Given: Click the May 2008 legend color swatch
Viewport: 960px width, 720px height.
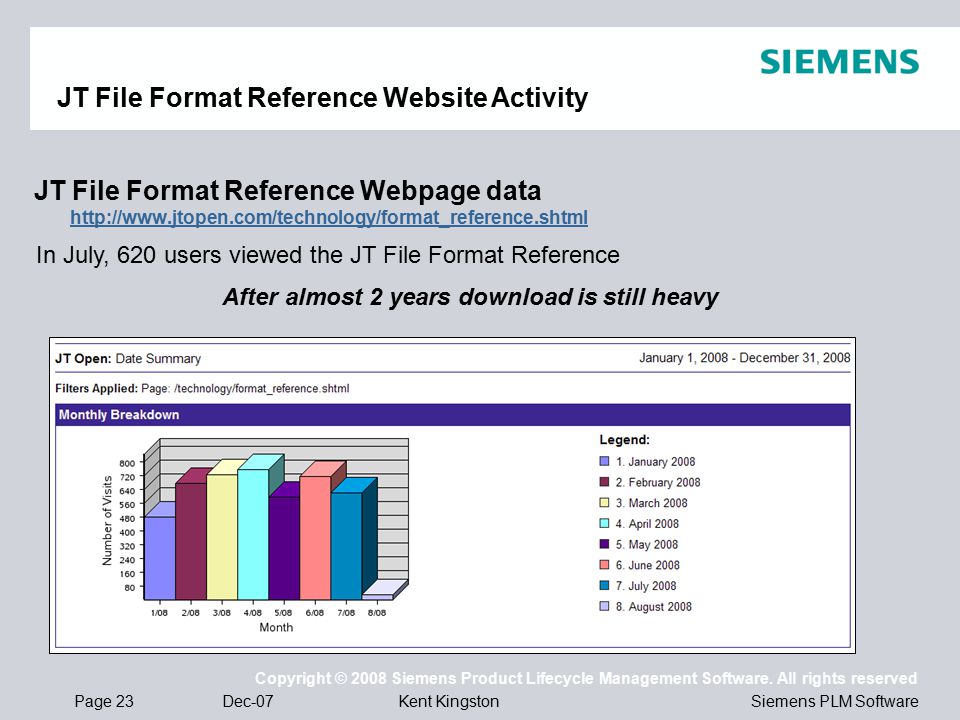Looking at the screenshot, I should 604,544.
